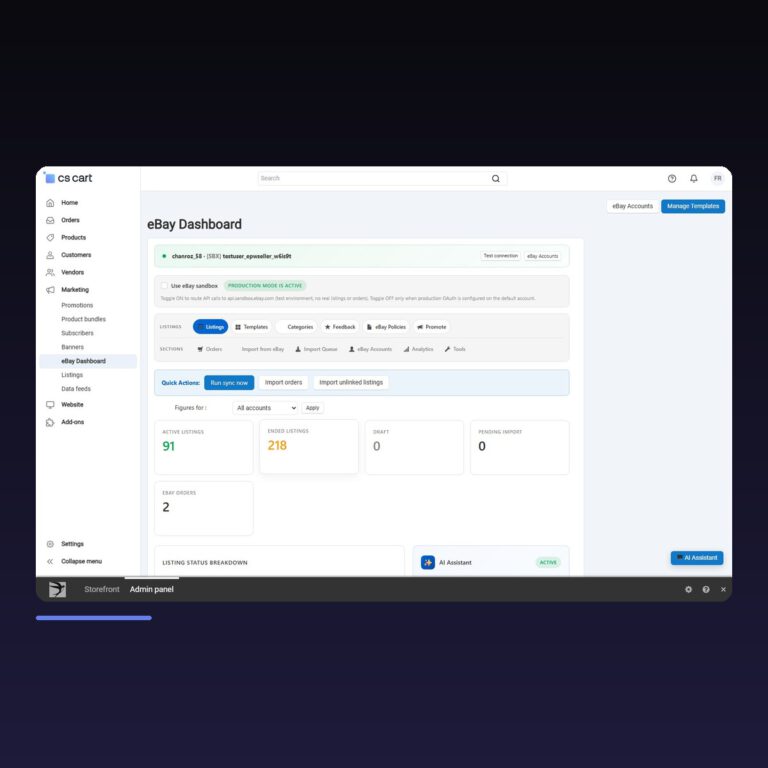
Task: Click the Vendors people icon
Action: click(x=50, y=272)
